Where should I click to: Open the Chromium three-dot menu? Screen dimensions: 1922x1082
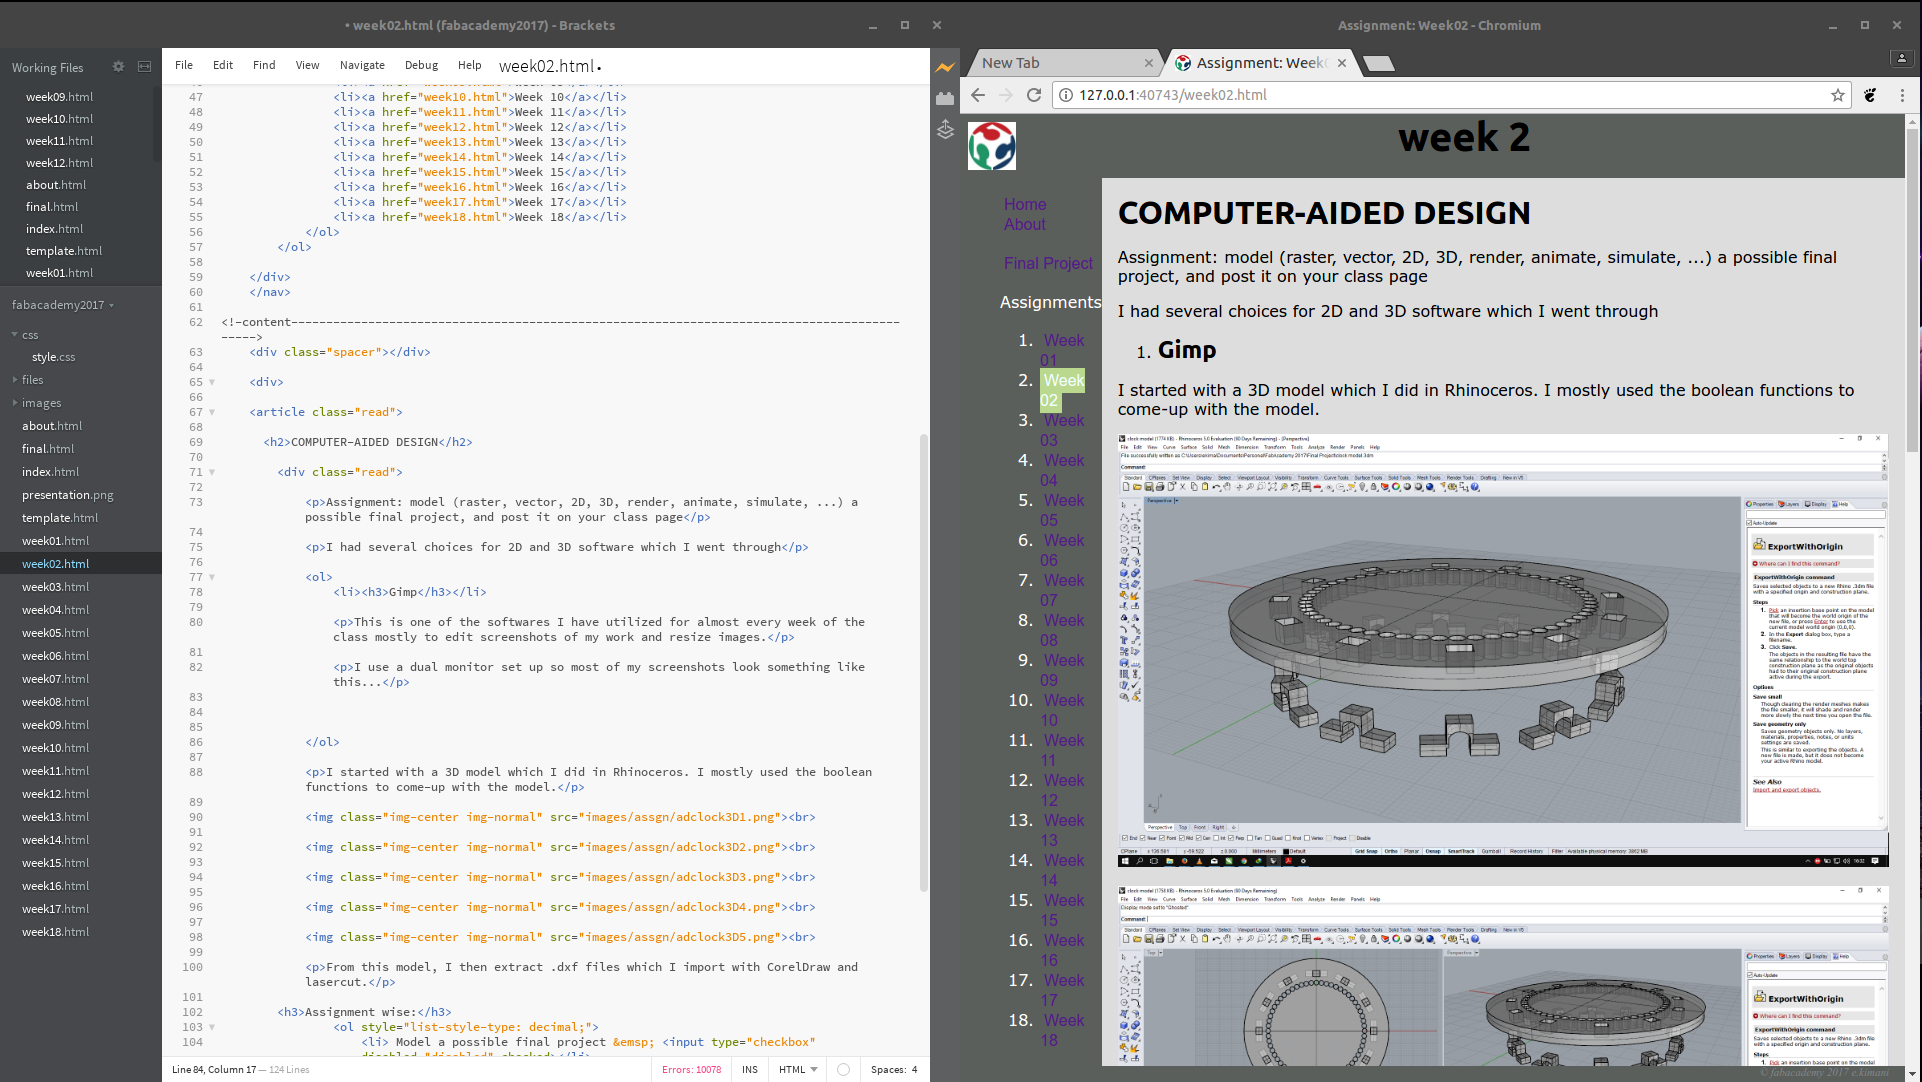[x=1902, y=95]
